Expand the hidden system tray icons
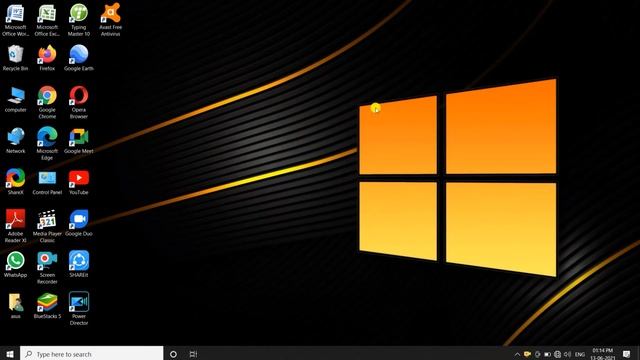Image resolution: width=640 pixels, height=360 pixels. pyautogui.click(x=517, y=354)
